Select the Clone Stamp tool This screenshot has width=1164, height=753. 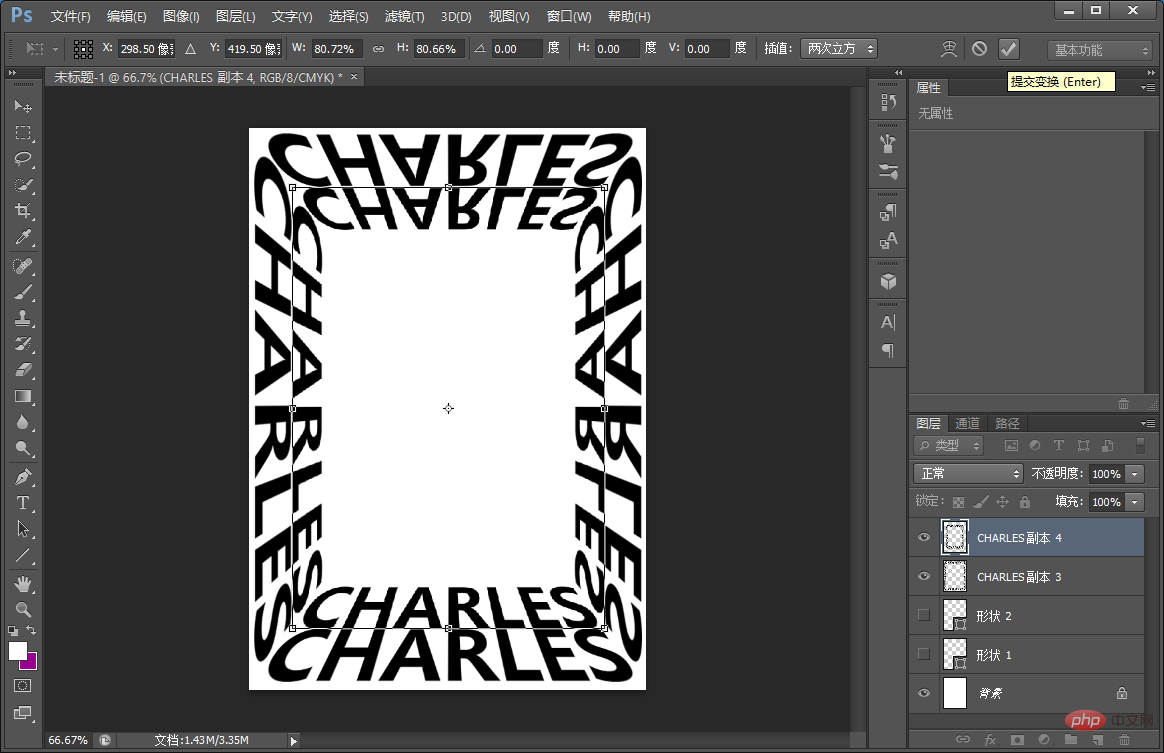[23, 318]
